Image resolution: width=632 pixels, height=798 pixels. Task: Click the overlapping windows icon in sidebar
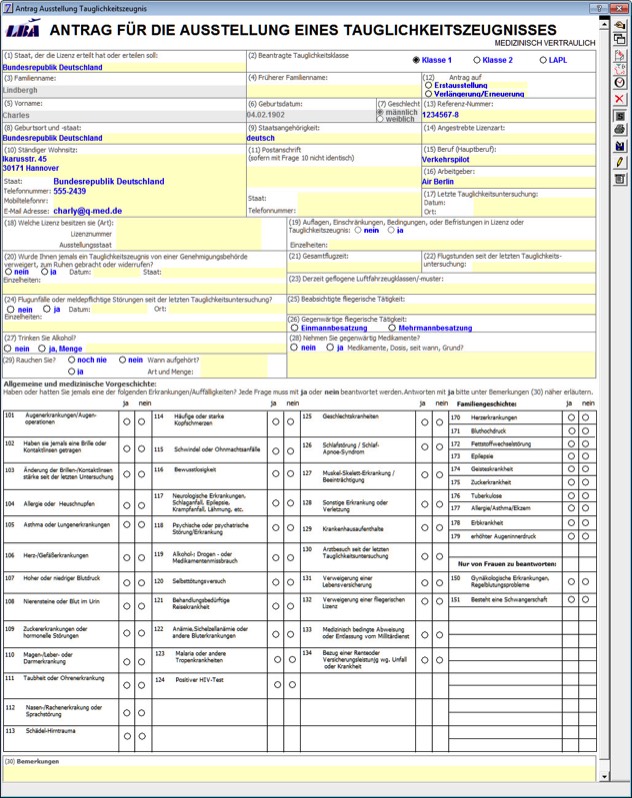click(x=620, y=40)
